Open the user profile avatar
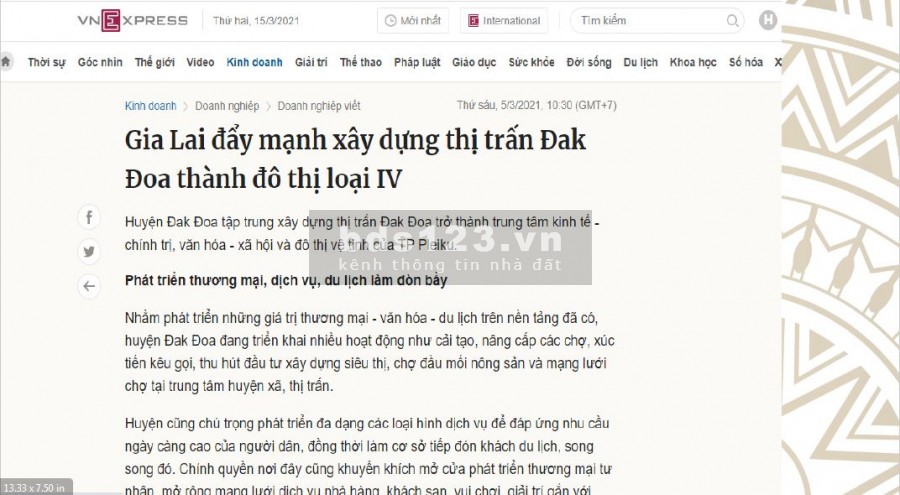The height and width of the screenshot is (495, 900). [x=768, y=20]
